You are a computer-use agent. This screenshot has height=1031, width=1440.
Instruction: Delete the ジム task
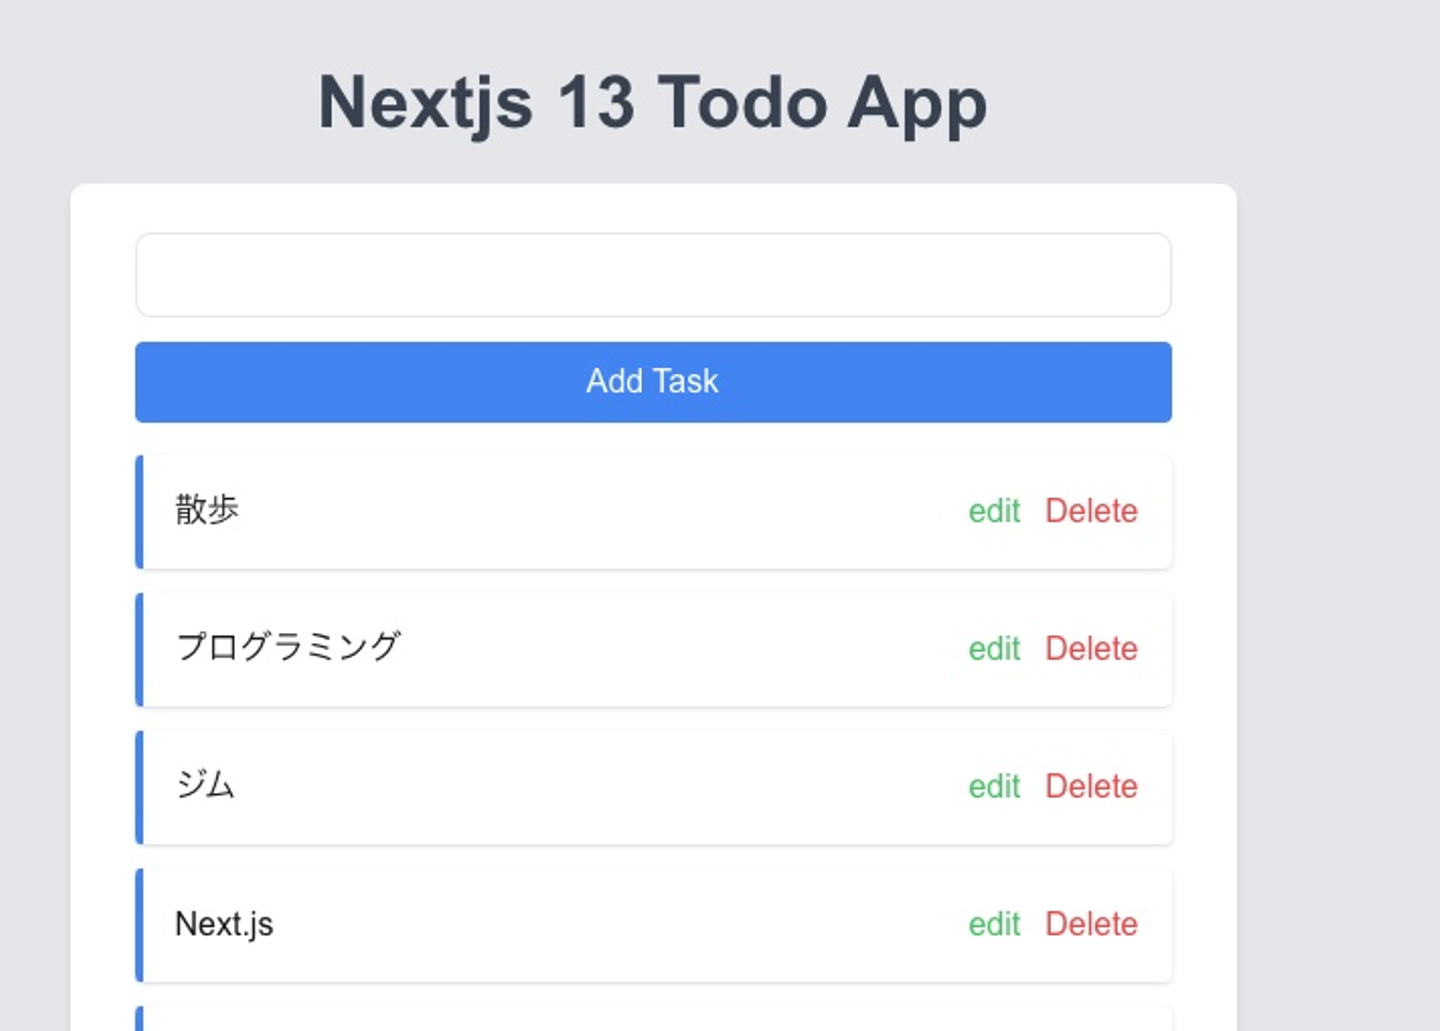pyautogui.click(x=1091, y=787)
